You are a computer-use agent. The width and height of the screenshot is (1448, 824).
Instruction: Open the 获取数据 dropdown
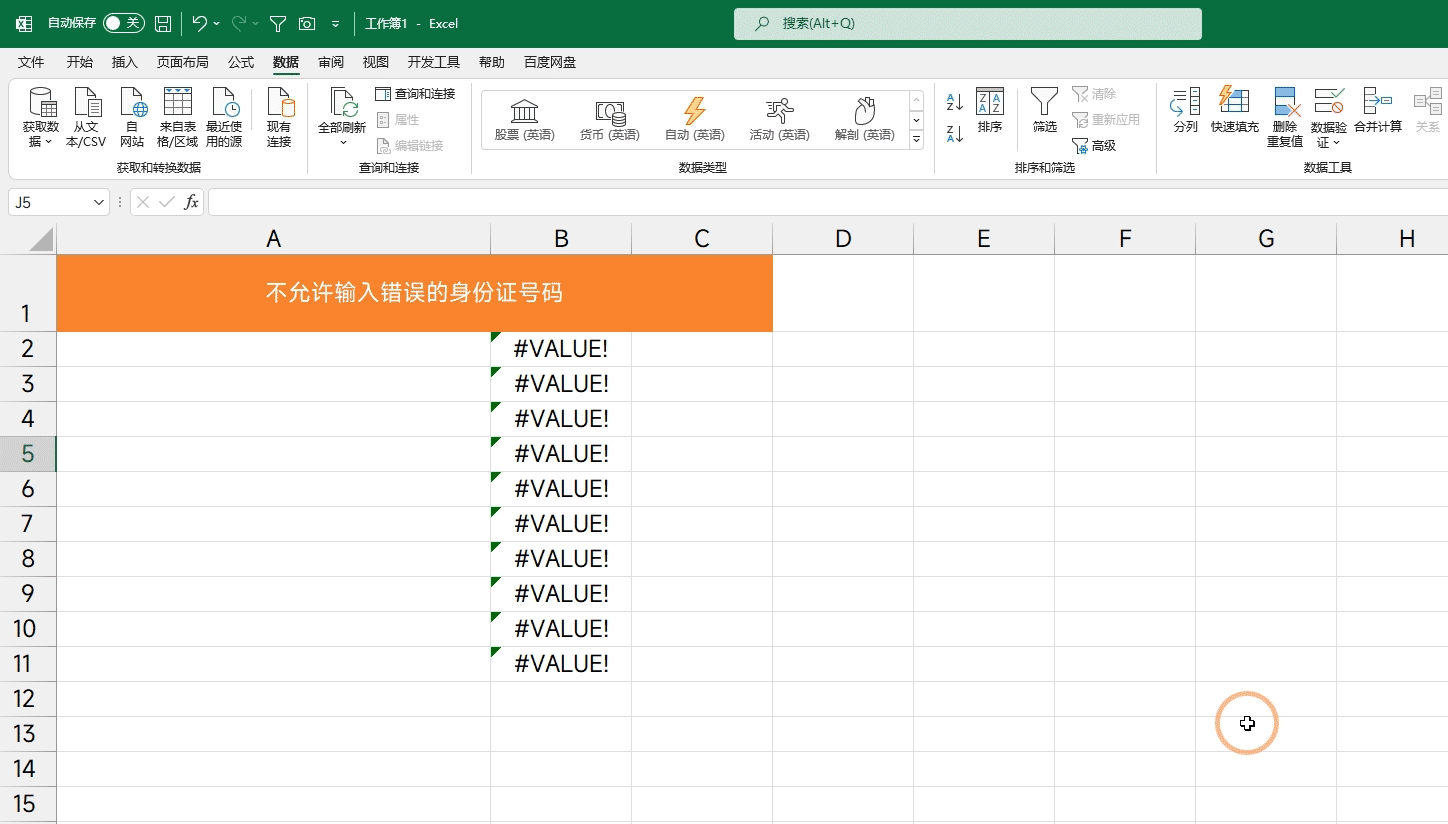(x=41, y=117)
